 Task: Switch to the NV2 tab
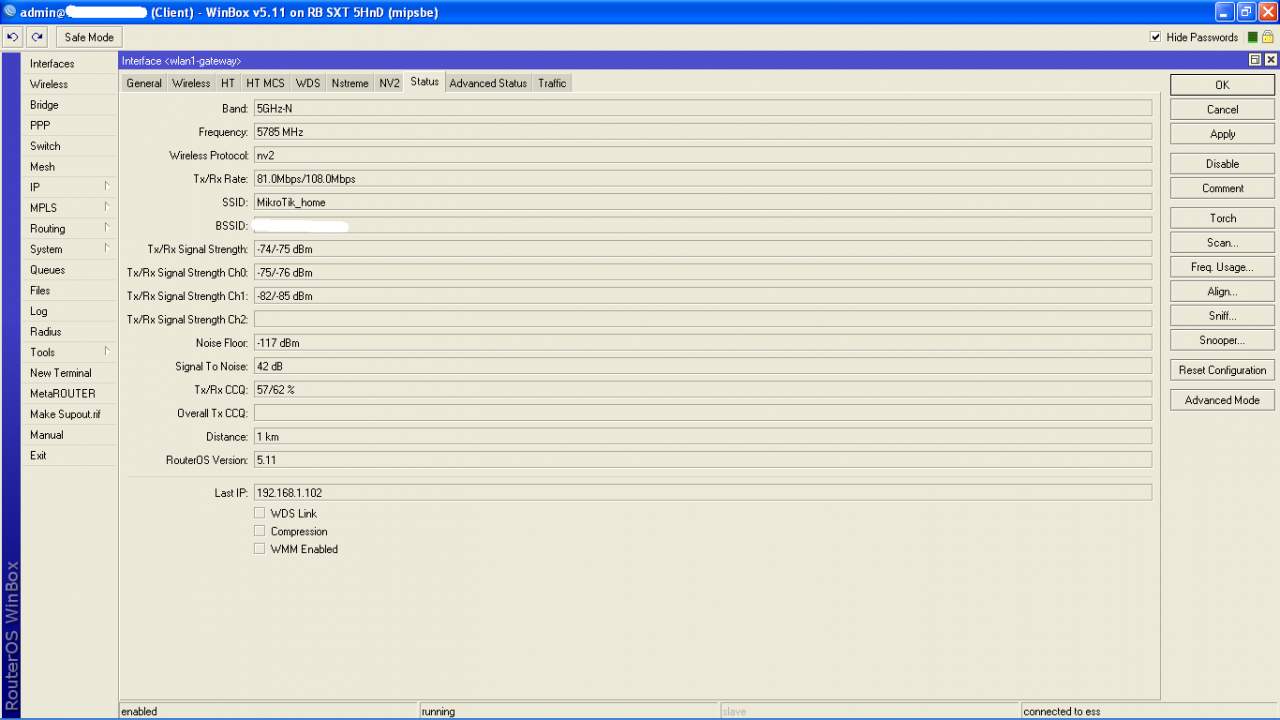pos(389,83)
